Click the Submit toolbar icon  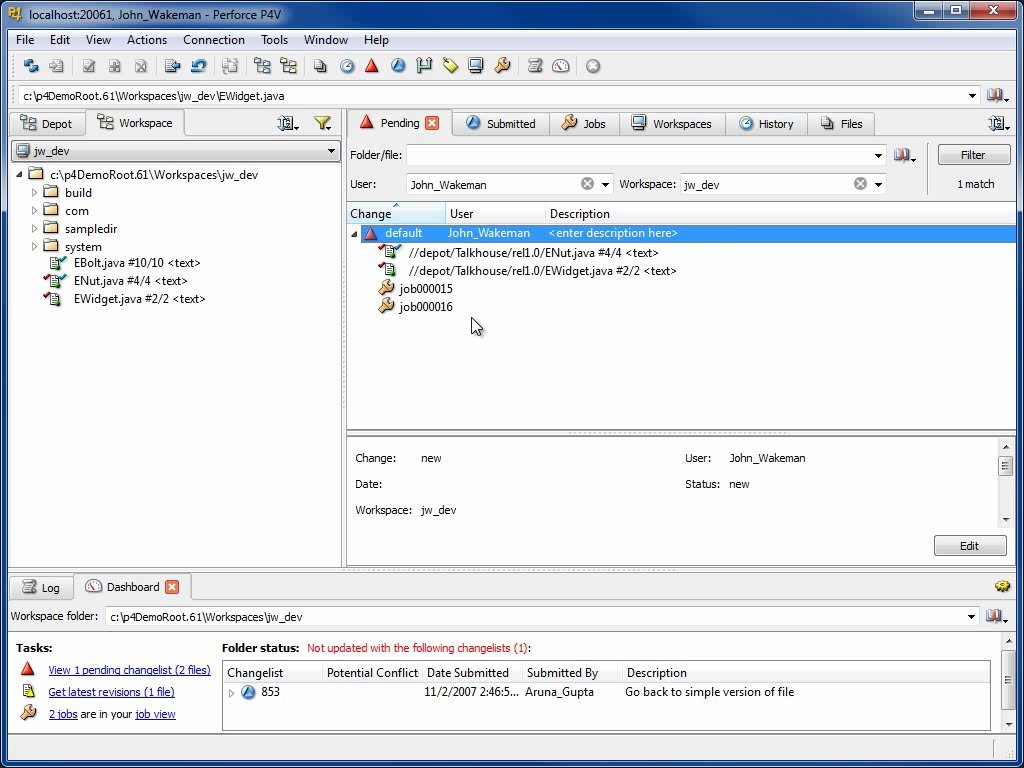pos(172,66)
